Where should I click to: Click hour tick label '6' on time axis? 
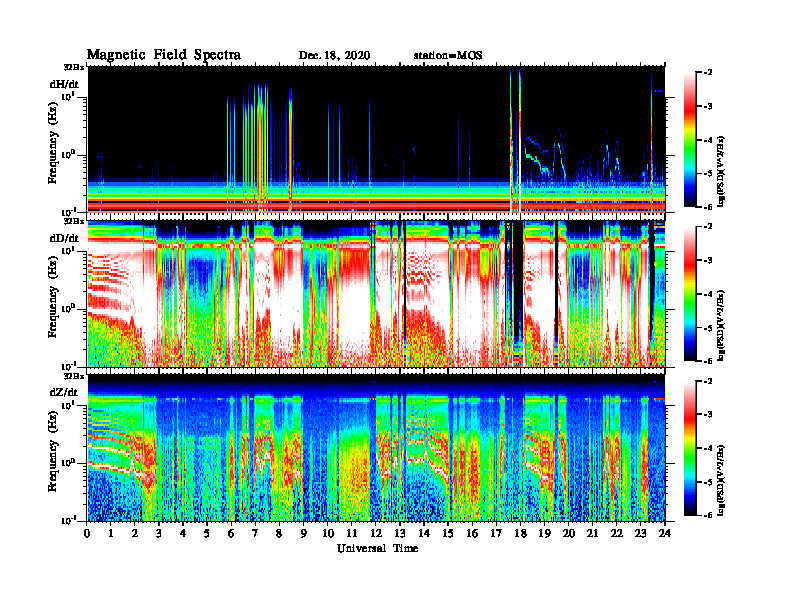pyautogui.click(x=232, y=534)
